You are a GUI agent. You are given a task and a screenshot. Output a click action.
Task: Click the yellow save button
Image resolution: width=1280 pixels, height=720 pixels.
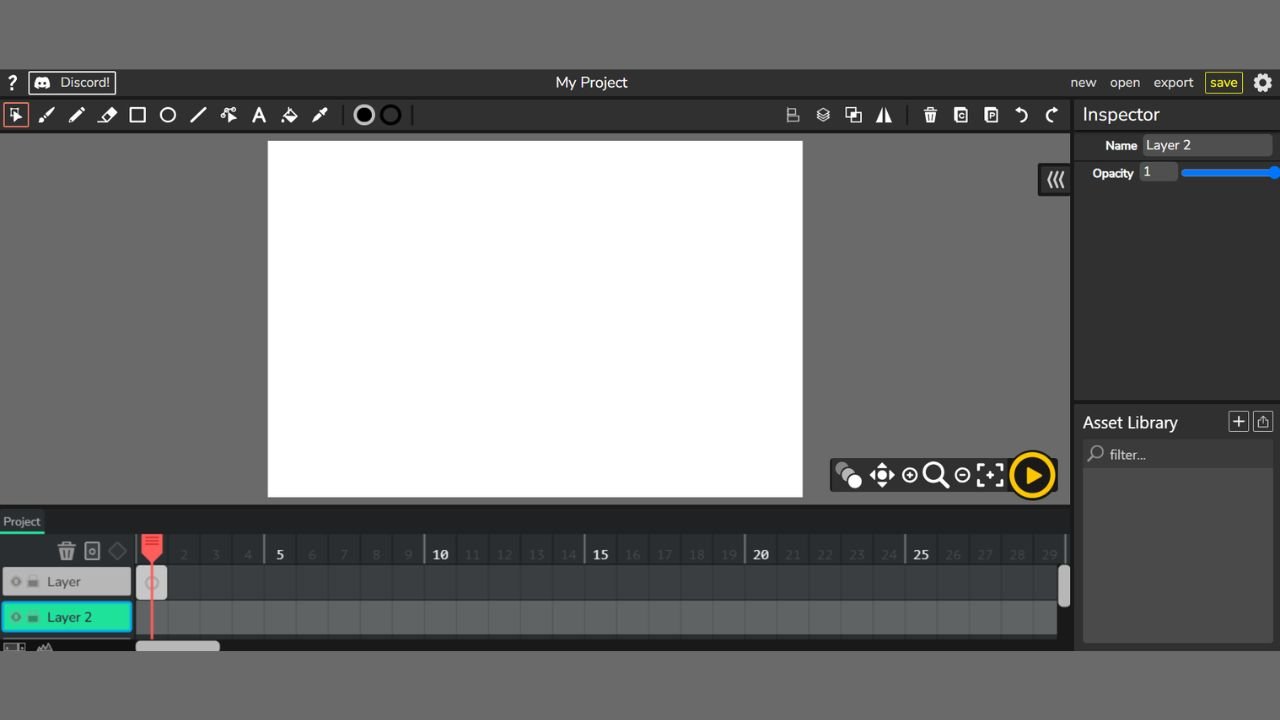(1224, 83)
